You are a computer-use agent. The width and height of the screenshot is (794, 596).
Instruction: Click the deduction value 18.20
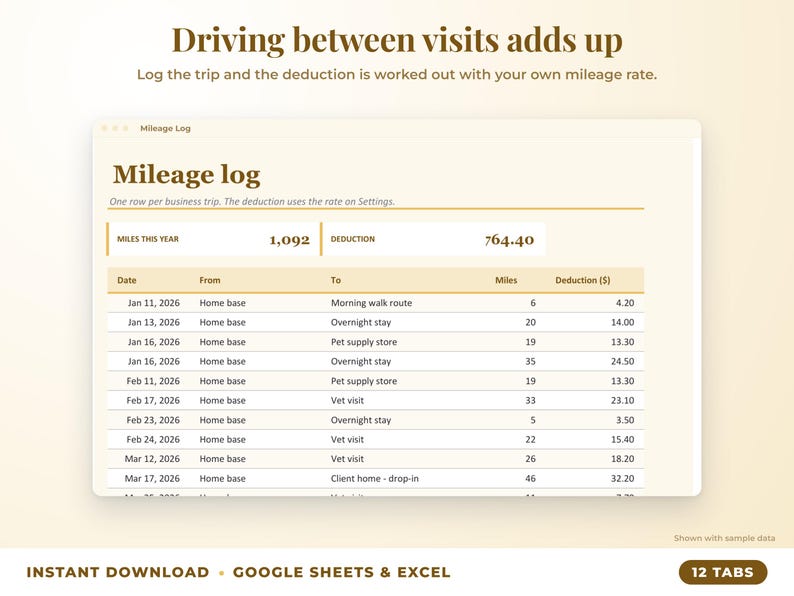(622, 459)
